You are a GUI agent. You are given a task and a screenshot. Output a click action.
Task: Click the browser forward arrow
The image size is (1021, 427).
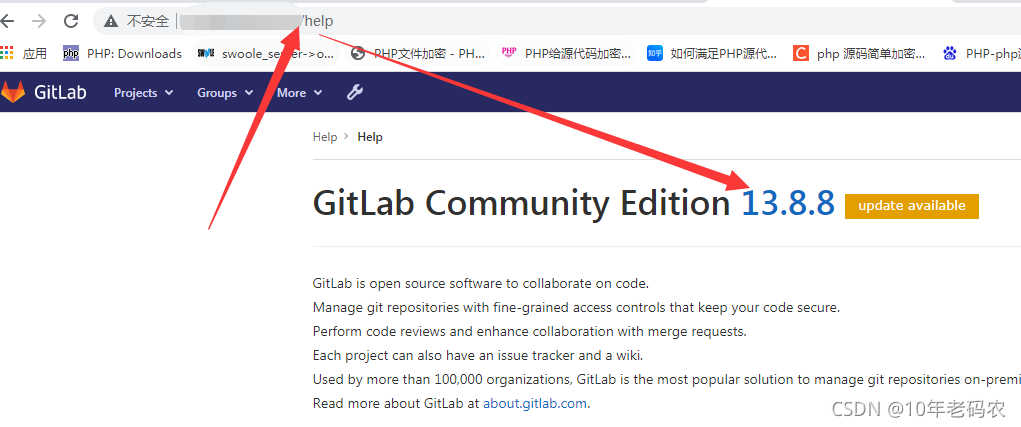39,21
